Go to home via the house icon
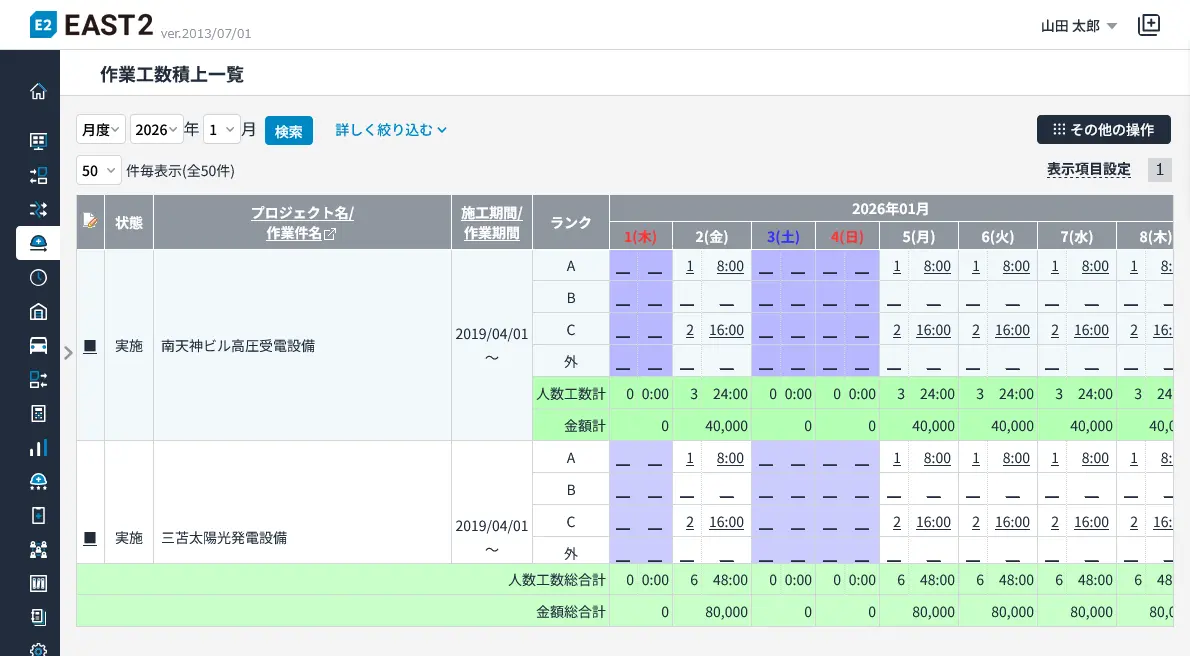 (38, 92)
